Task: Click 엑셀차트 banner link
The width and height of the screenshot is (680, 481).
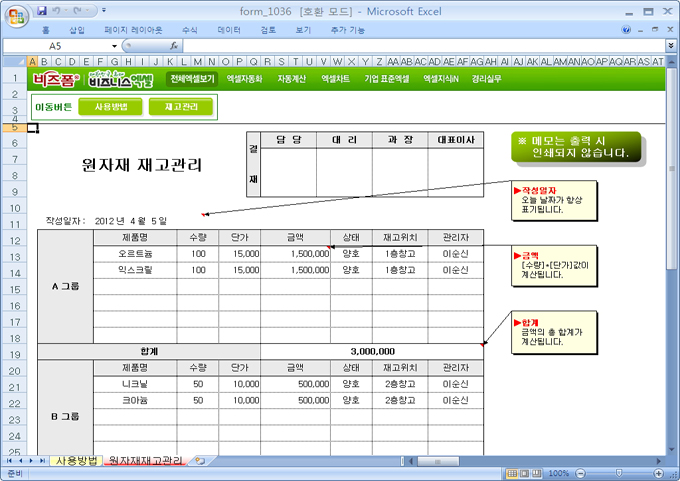Action: (335, 79)
